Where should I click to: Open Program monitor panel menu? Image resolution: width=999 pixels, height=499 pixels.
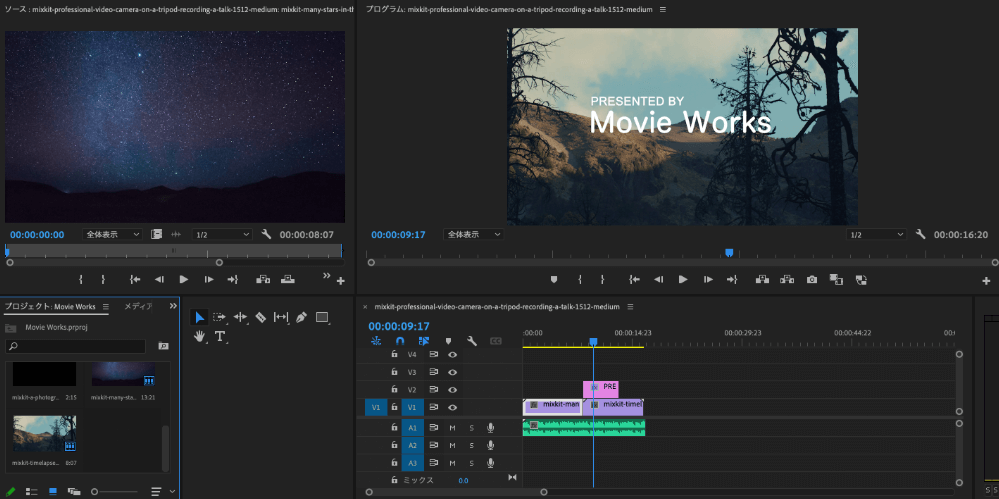663,10
